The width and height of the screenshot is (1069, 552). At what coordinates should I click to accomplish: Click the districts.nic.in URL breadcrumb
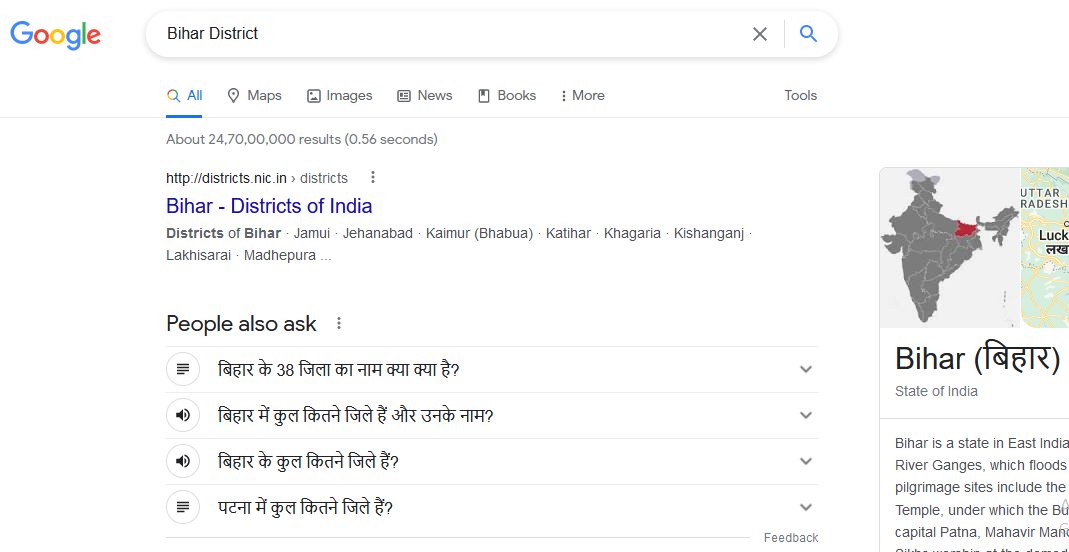click(257, 179)
